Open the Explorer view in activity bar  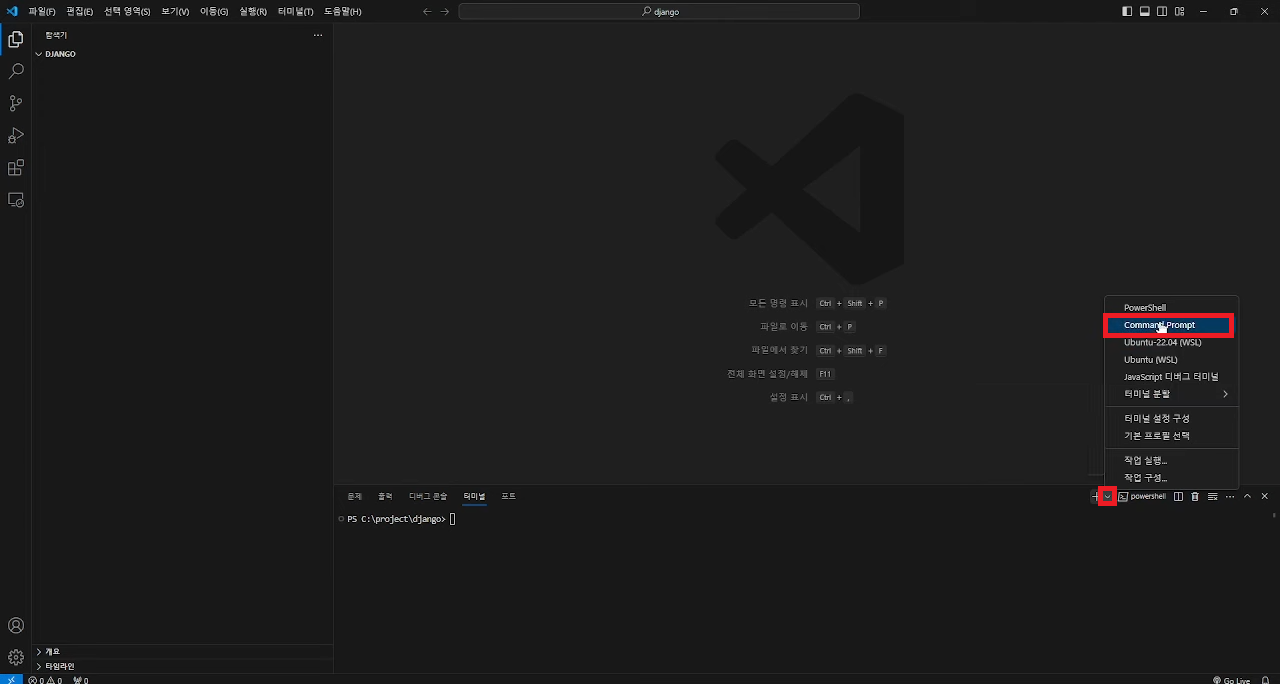click(x=16, y=40)
